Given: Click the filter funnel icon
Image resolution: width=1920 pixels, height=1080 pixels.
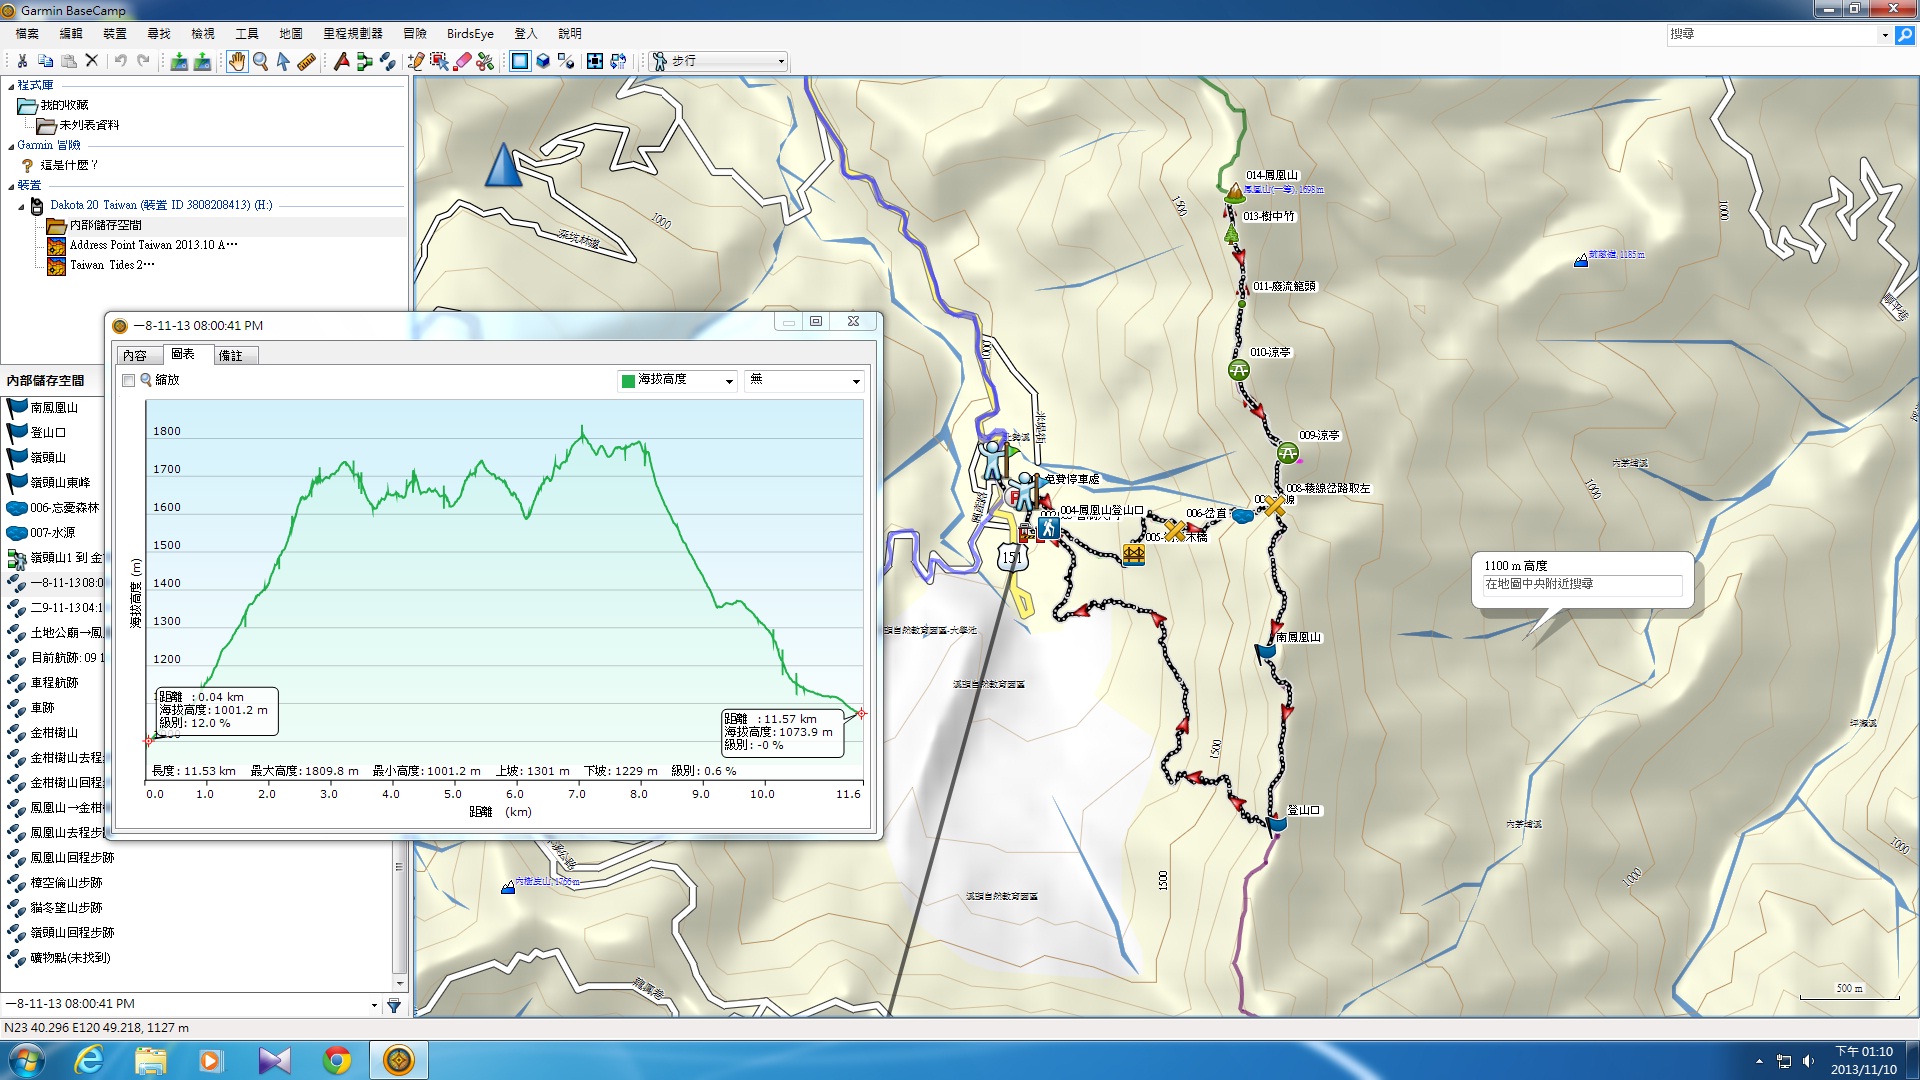Looking at the screenshot, I should (x=394, y=1005).
